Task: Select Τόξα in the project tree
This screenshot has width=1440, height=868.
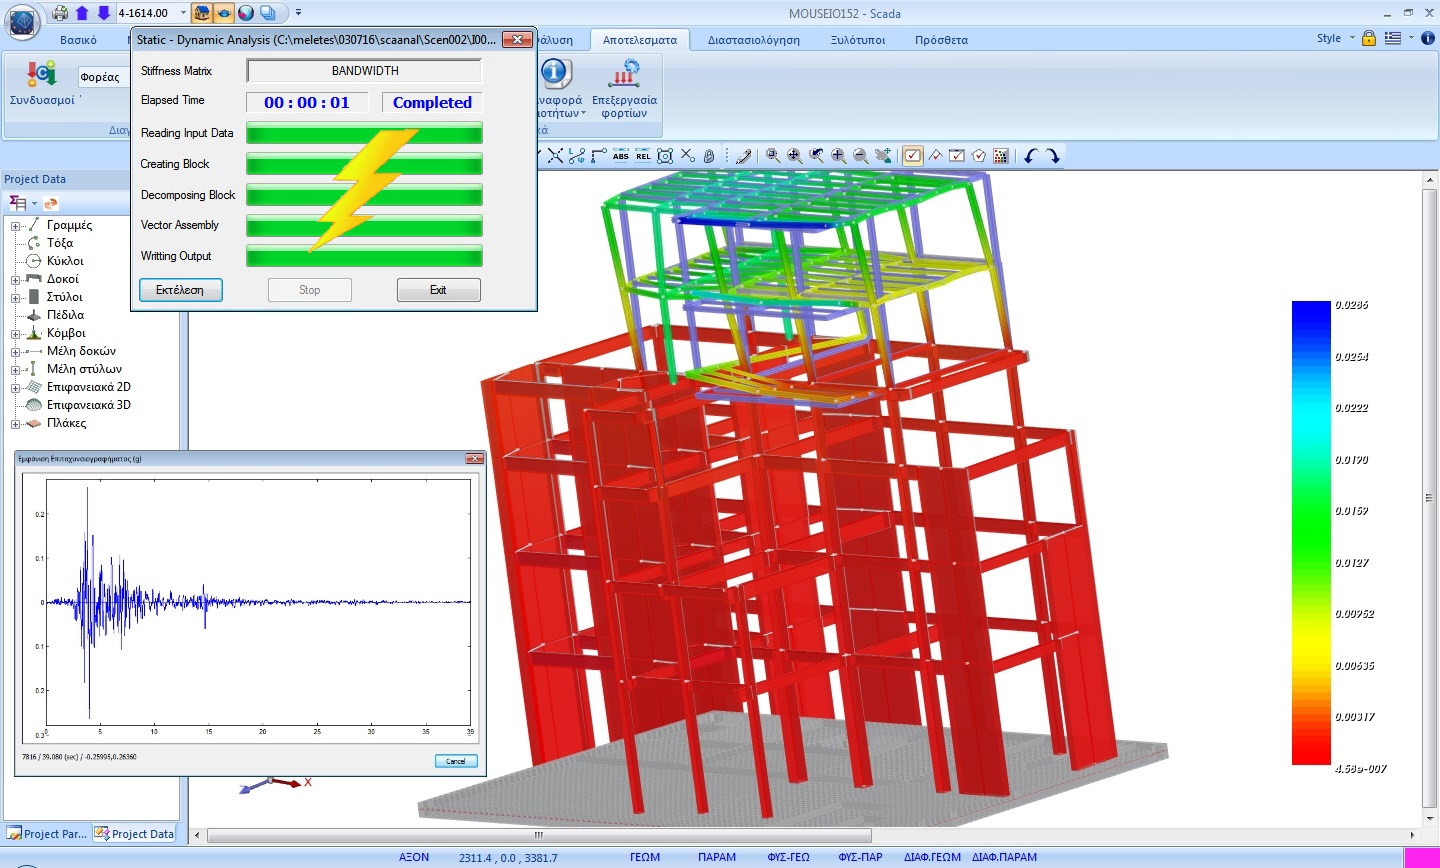Action: [60, 243]
